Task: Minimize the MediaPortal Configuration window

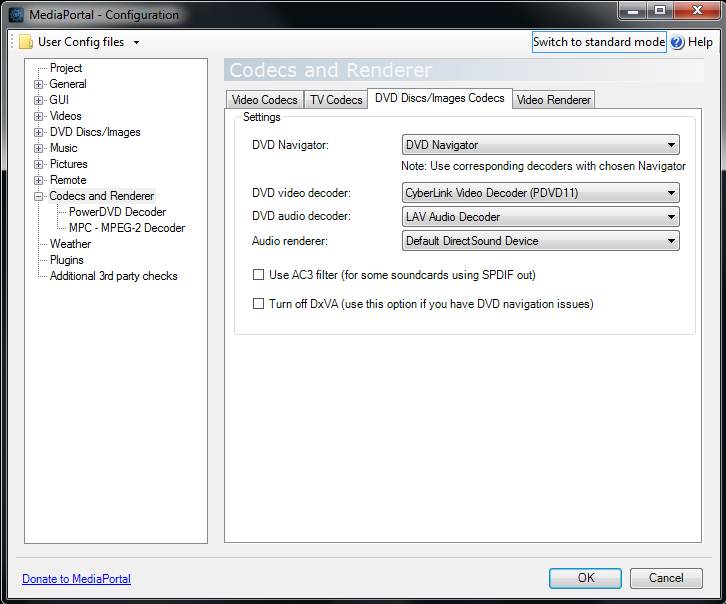Action: (633, 11)
